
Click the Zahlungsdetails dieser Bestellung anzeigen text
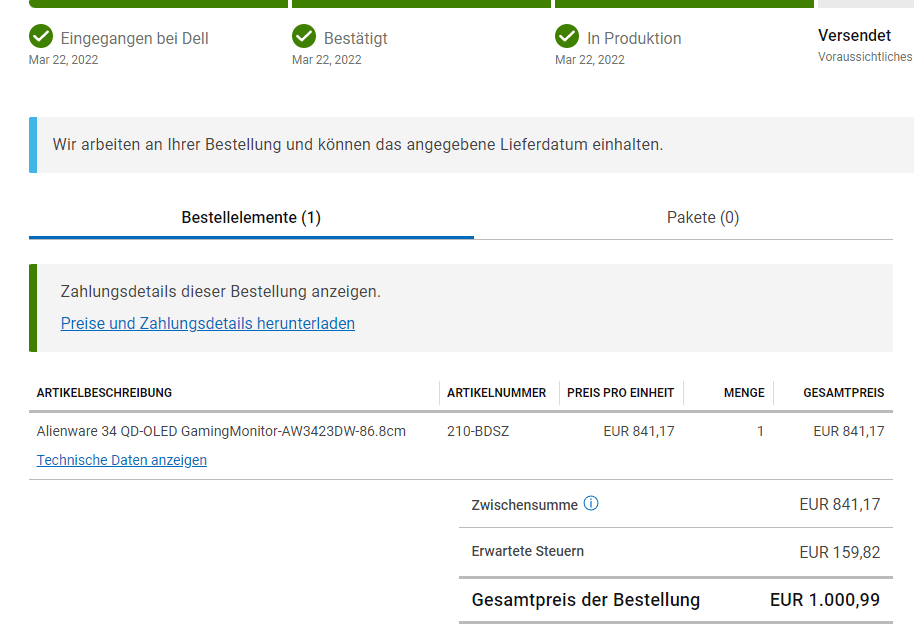(x=220, y=291)
